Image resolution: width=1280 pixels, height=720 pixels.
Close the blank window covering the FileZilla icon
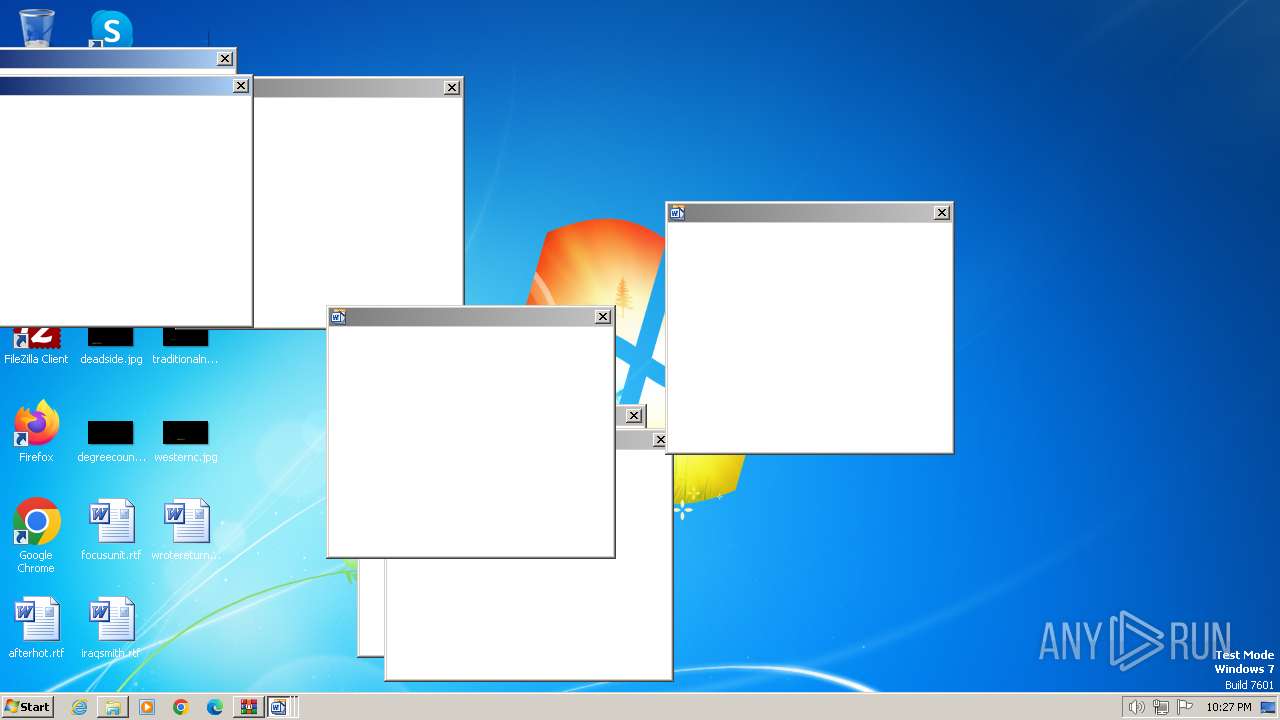point(241,86)
